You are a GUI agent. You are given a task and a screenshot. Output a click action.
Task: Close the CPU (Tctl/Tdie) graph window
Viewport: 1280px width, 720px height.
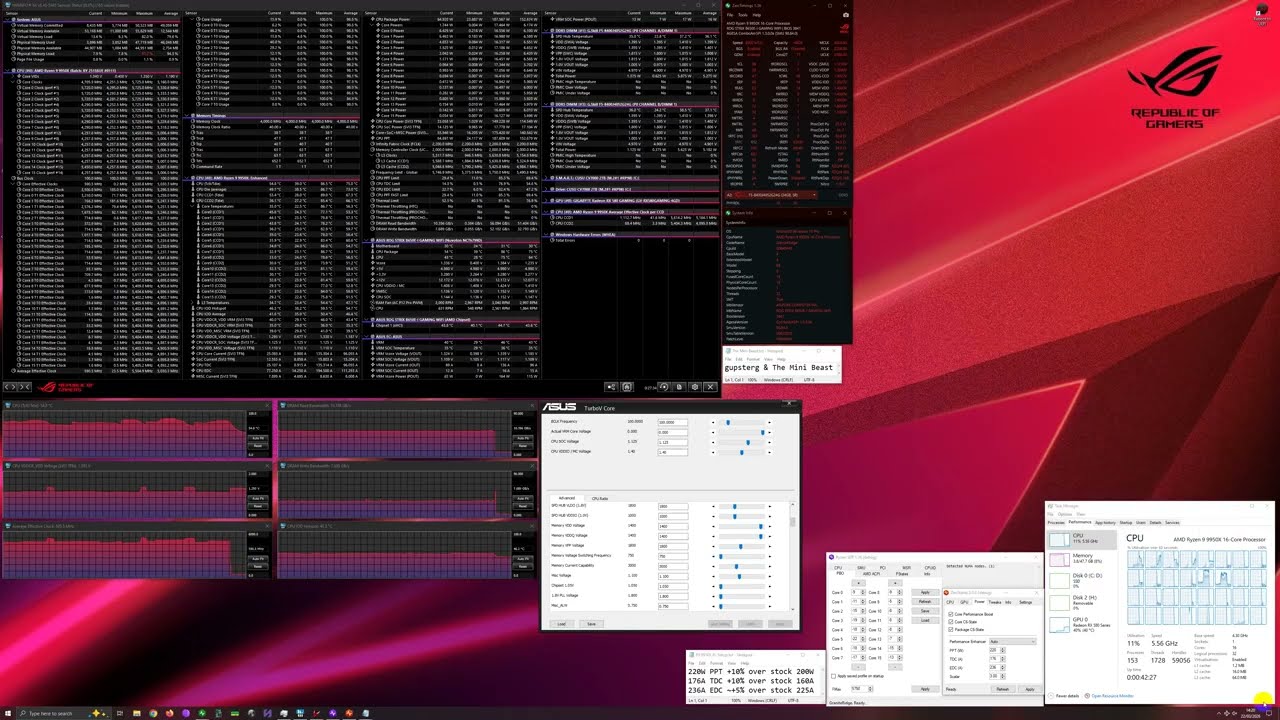[267, 405]
